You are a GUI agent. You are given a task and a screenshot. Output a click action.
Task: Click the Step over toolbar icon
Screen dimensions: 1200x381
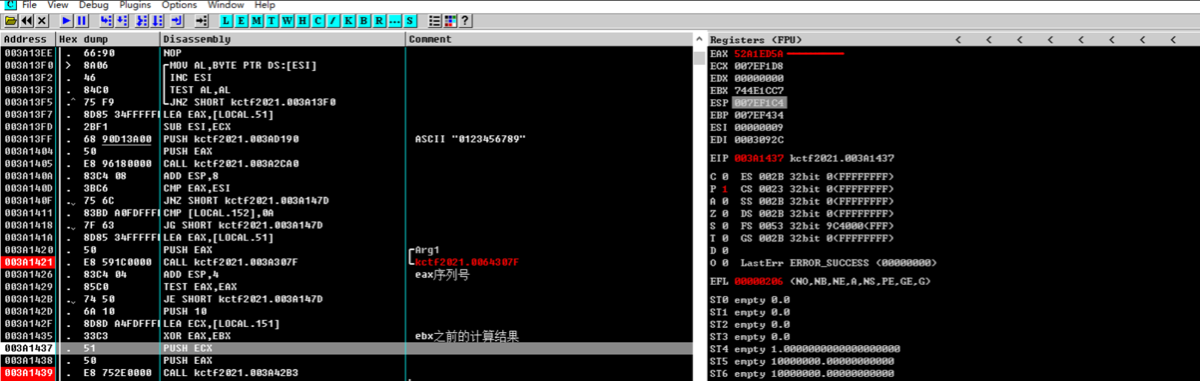(x=122, y=20)
